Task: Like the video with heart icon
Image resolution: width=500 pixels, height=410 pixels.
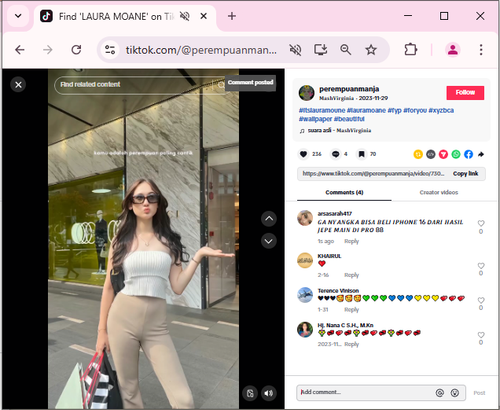Action: (x=303, y=154)
